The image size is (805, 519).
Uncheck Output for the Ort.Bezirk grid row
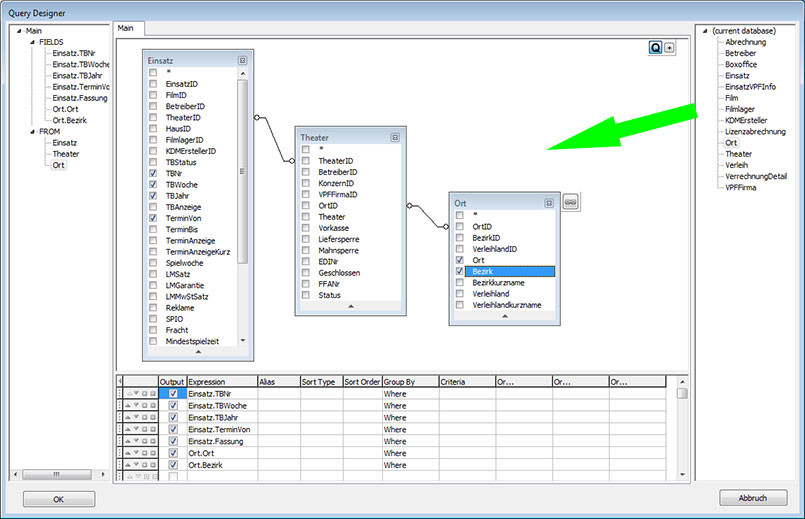[173, 465]
